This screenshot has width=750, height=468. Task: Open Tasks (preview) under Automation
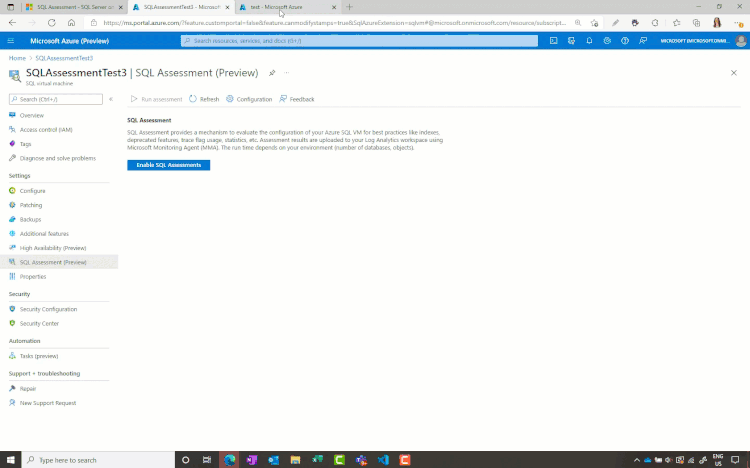click(39, 356)
